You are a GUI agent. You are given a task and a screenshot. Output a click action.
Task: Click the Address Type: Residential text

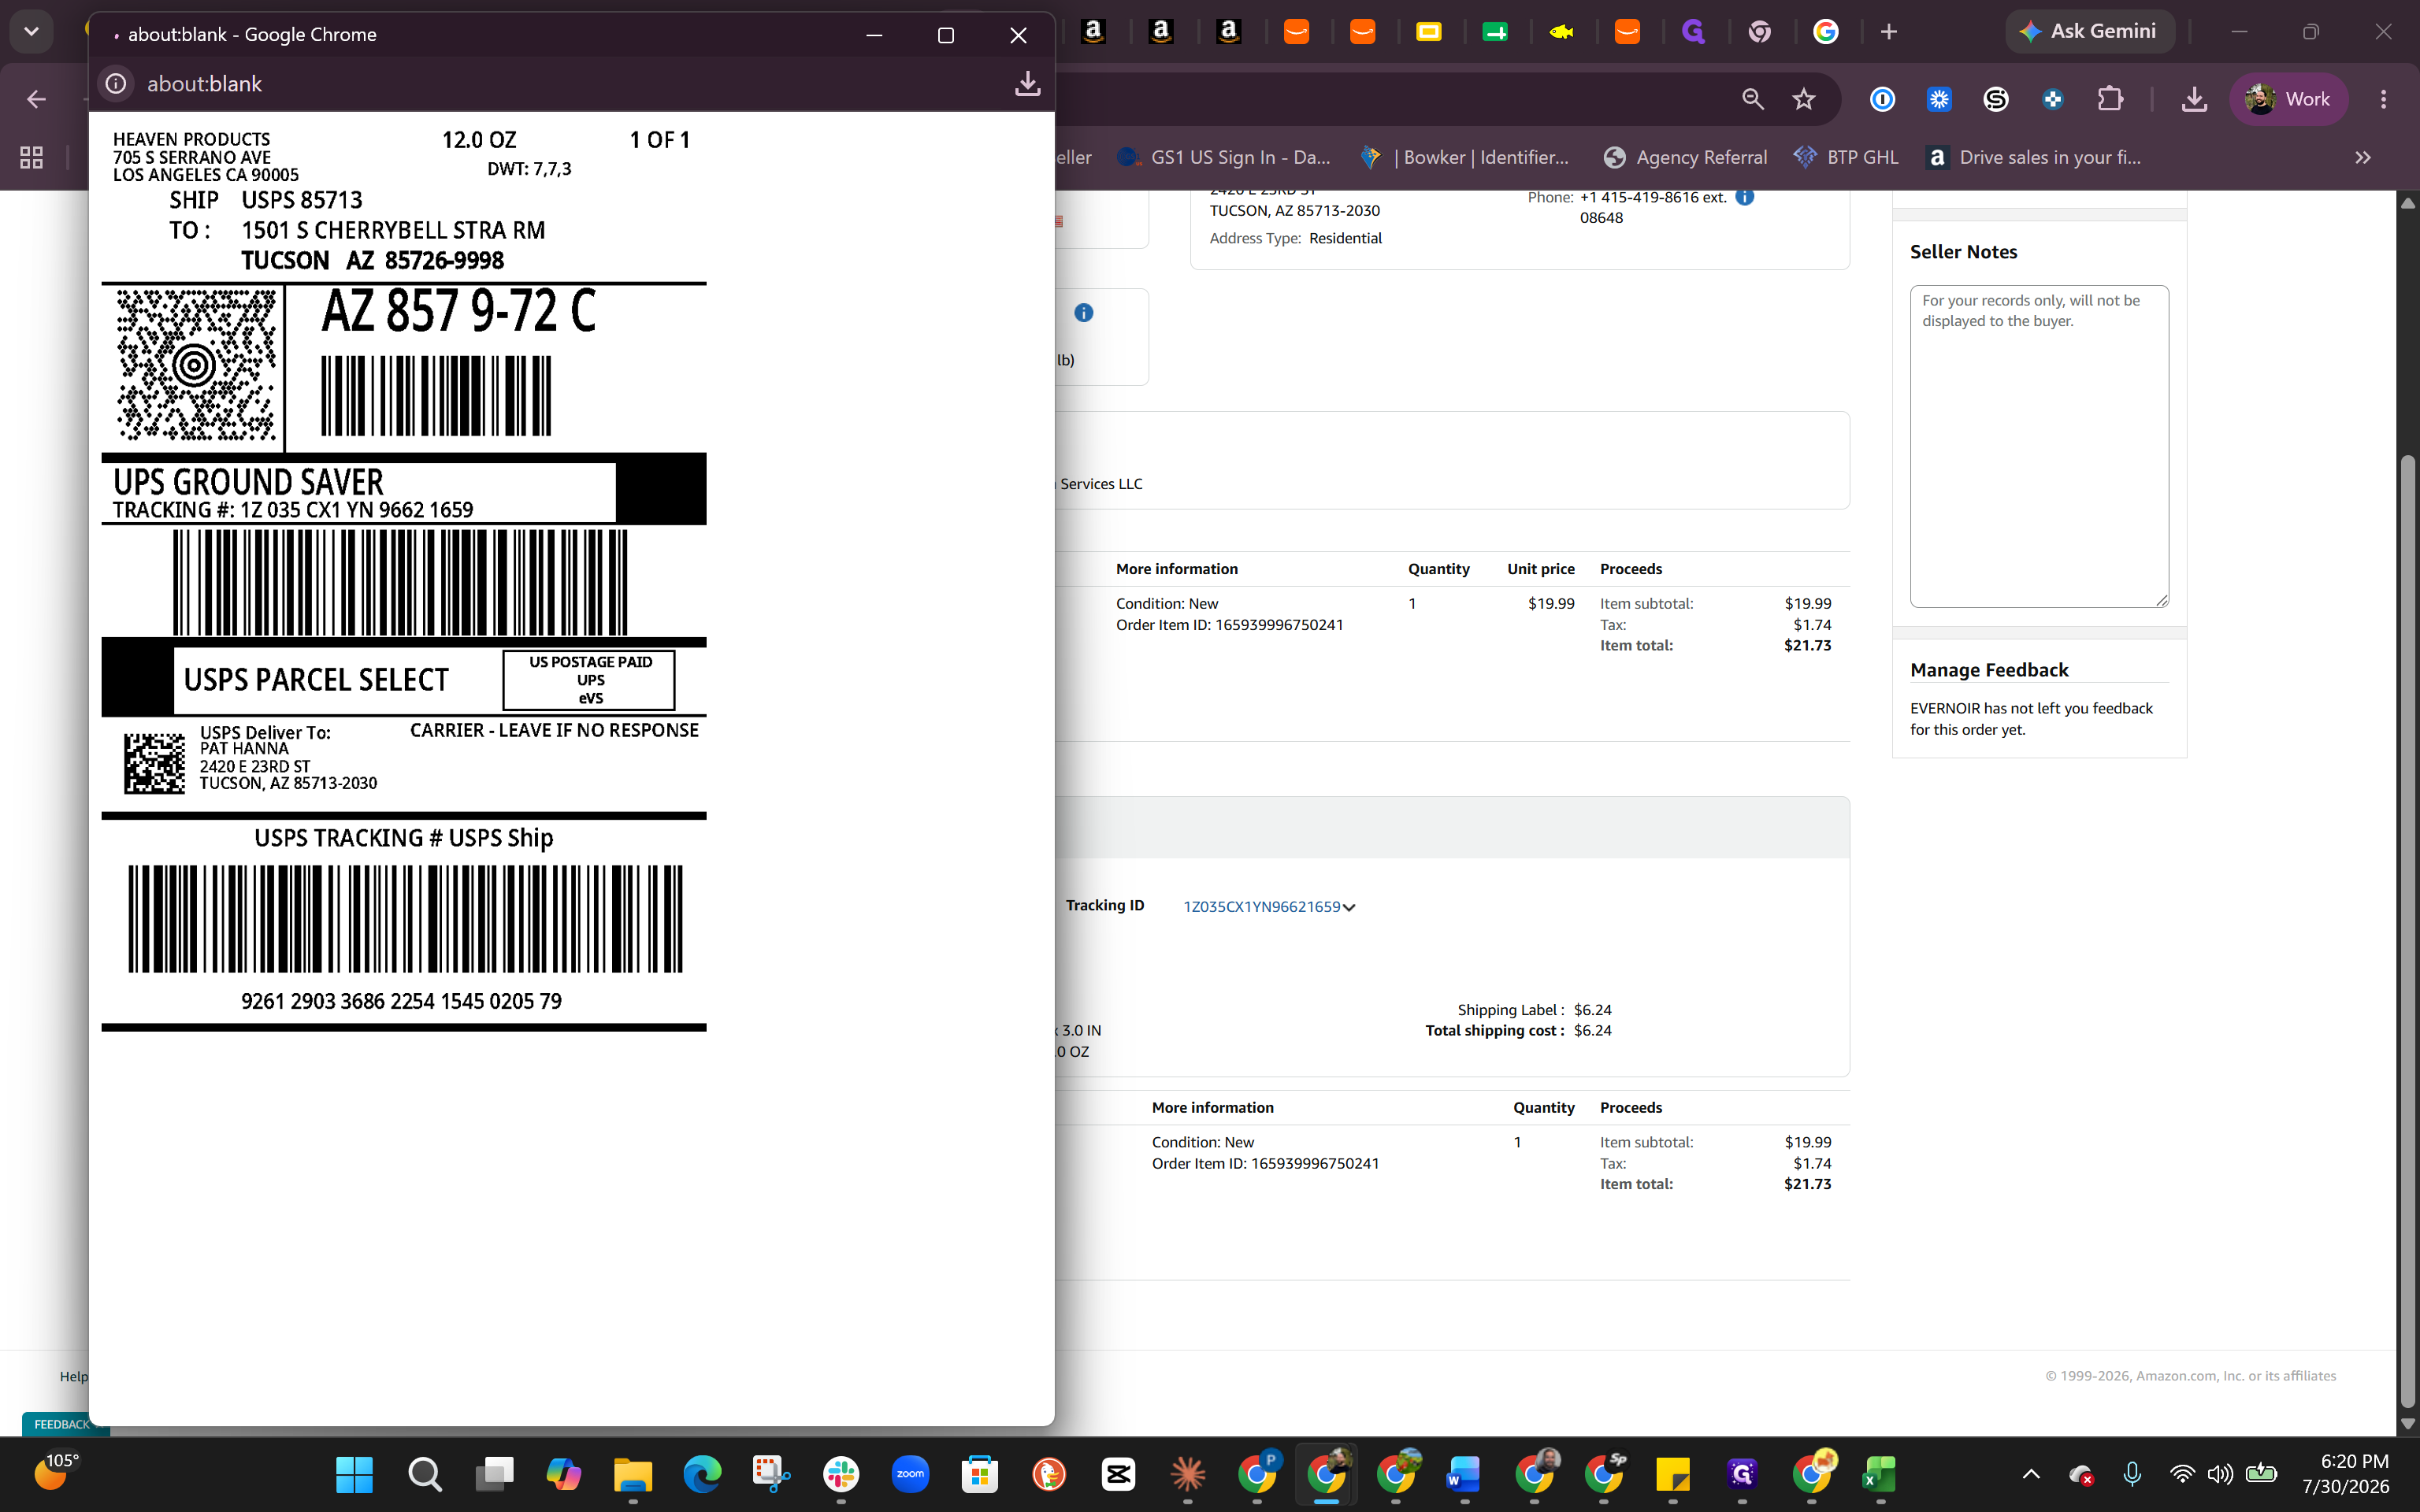click(x=1295, y=238)
